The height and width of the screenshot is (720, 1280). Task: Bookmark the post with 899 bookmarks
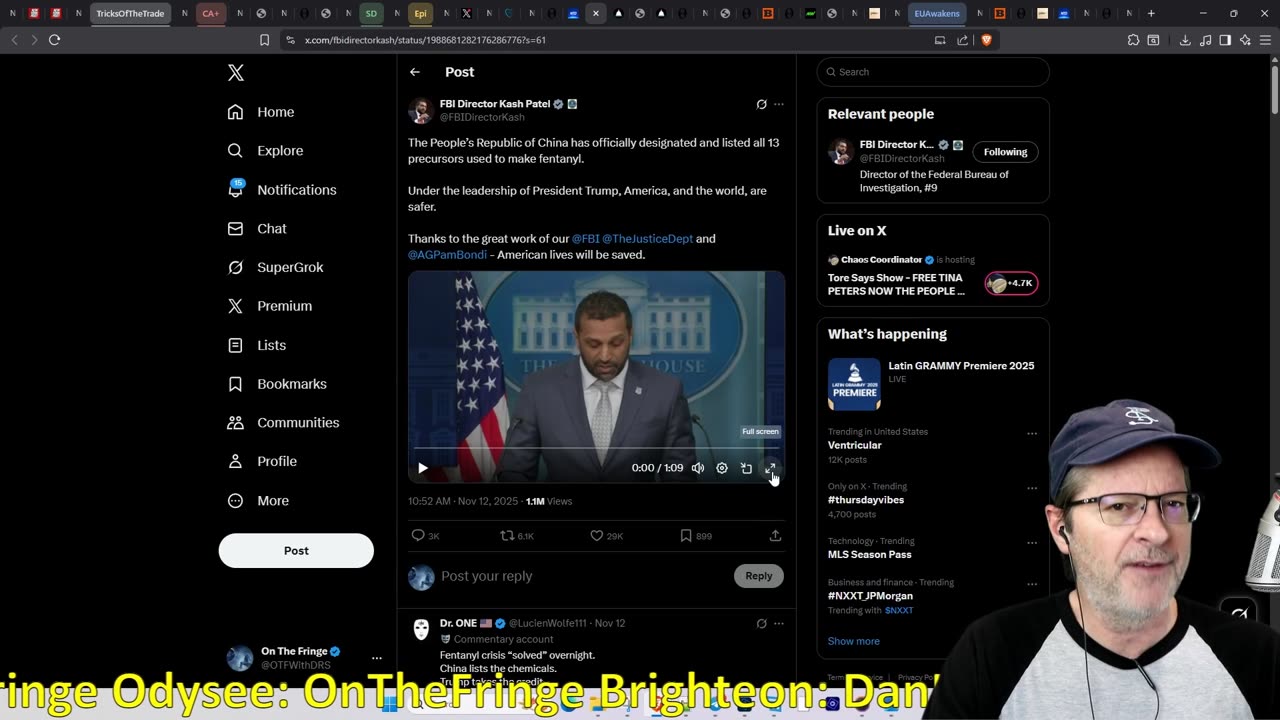(x=696, y=536)
